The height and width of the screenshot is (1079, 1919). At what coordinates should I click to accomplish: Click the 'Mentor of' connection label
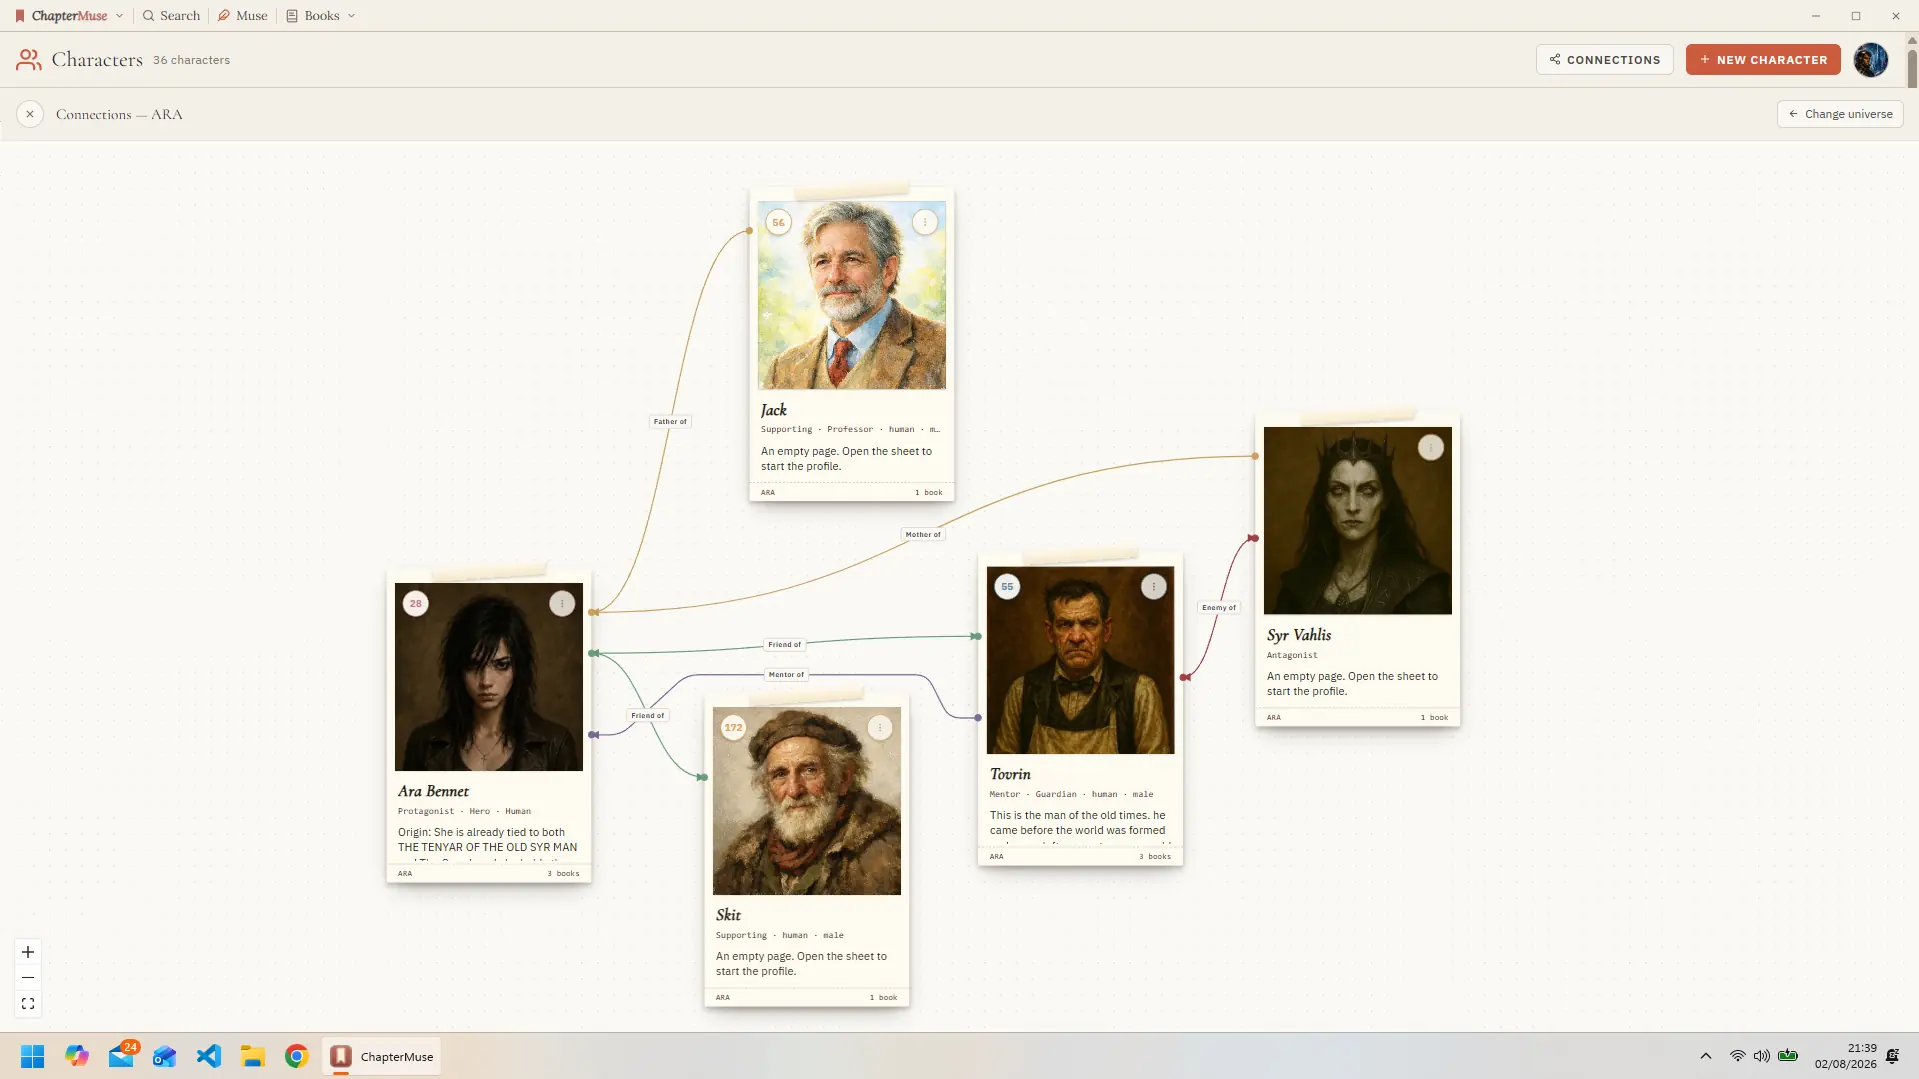click(x=786, y=675)
